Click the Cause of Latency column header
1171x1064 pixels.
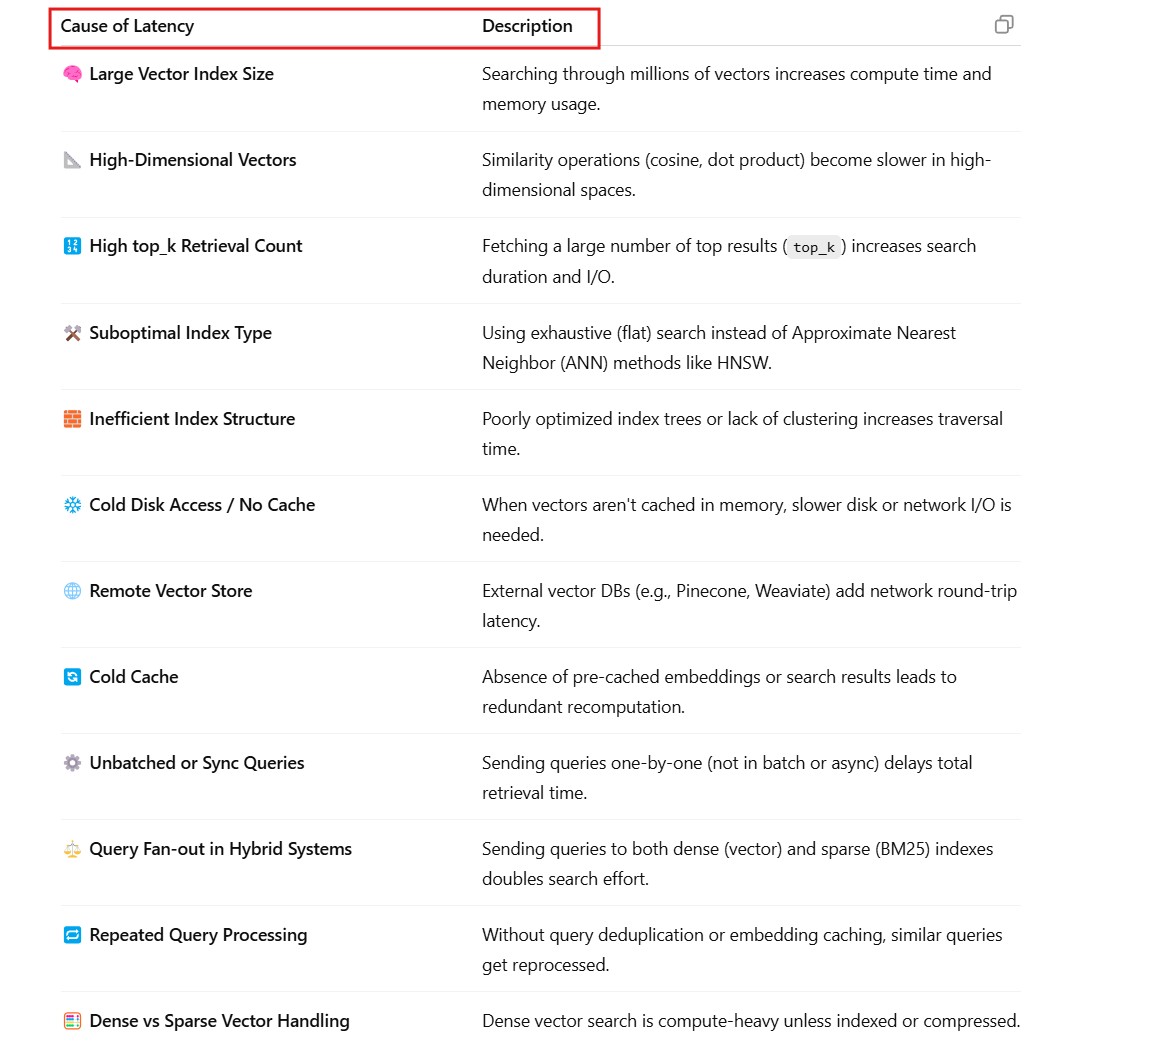[127, 26]
